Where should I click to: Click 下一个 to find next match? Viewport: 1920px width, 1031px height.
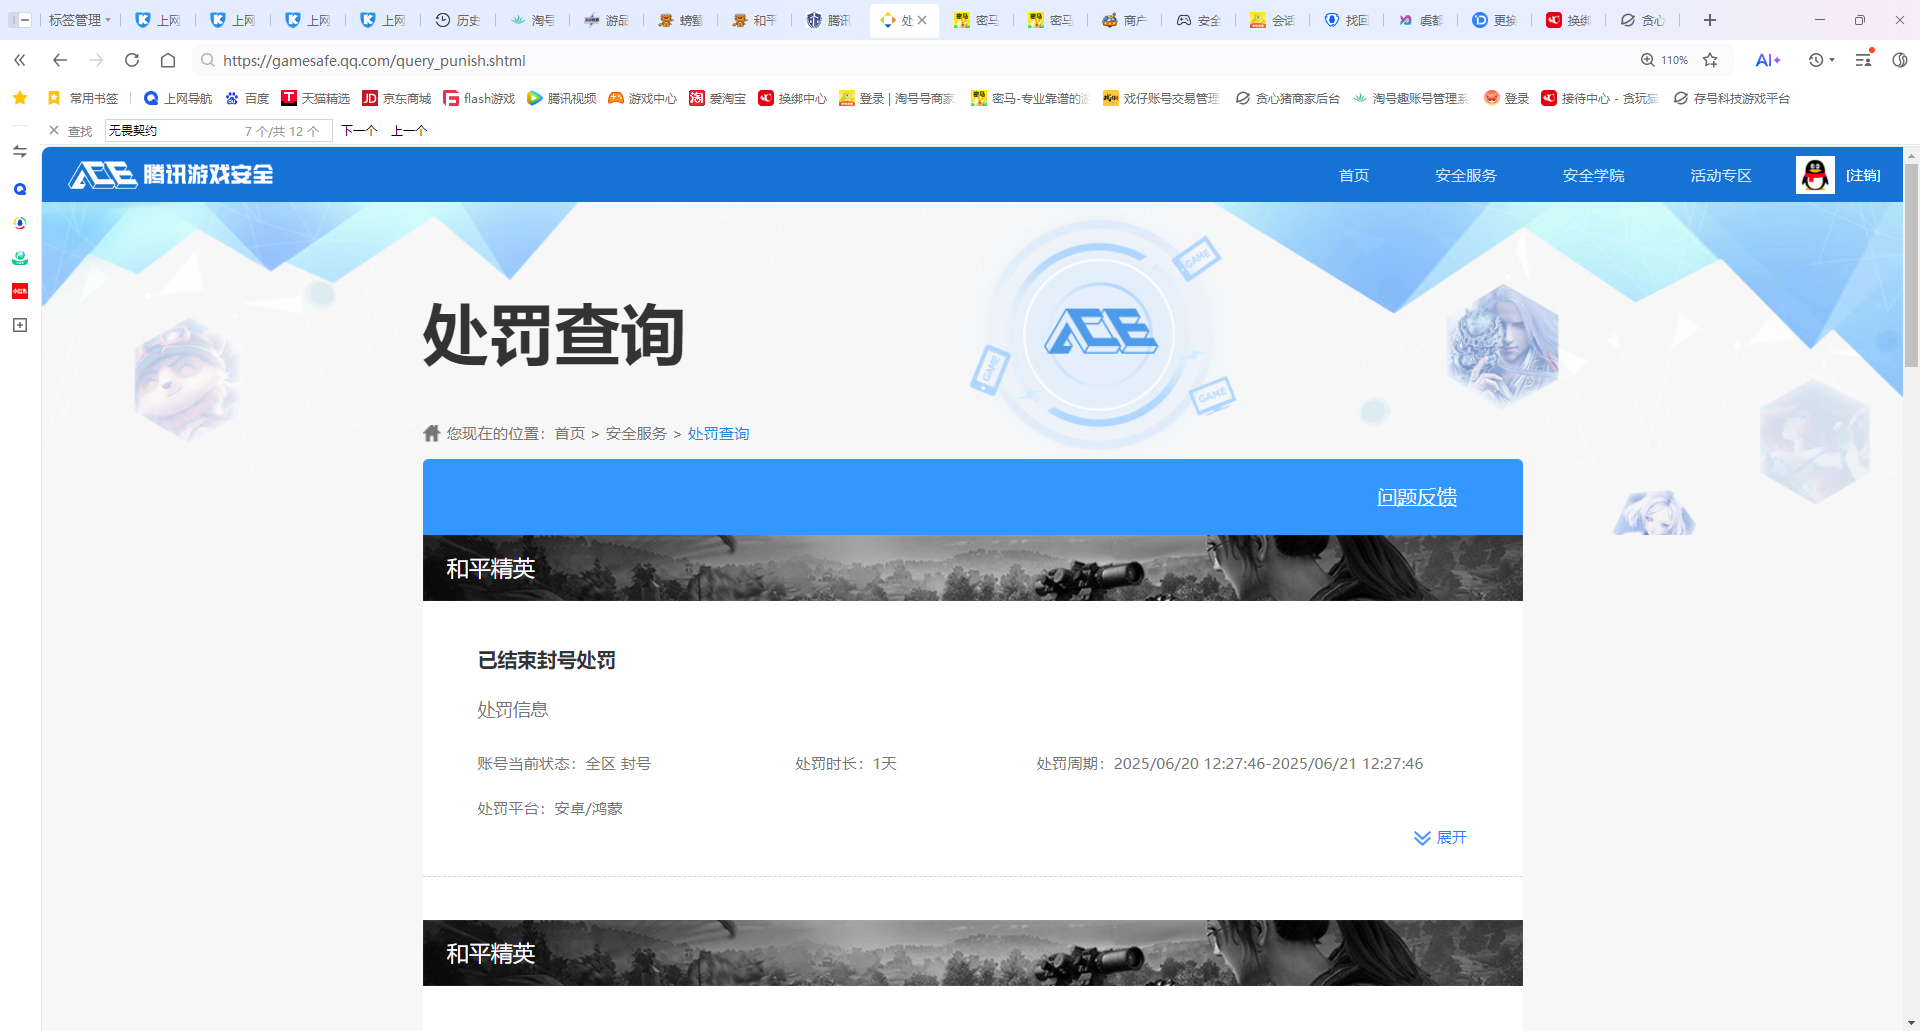pyautogui.click(x=359, y=130)
